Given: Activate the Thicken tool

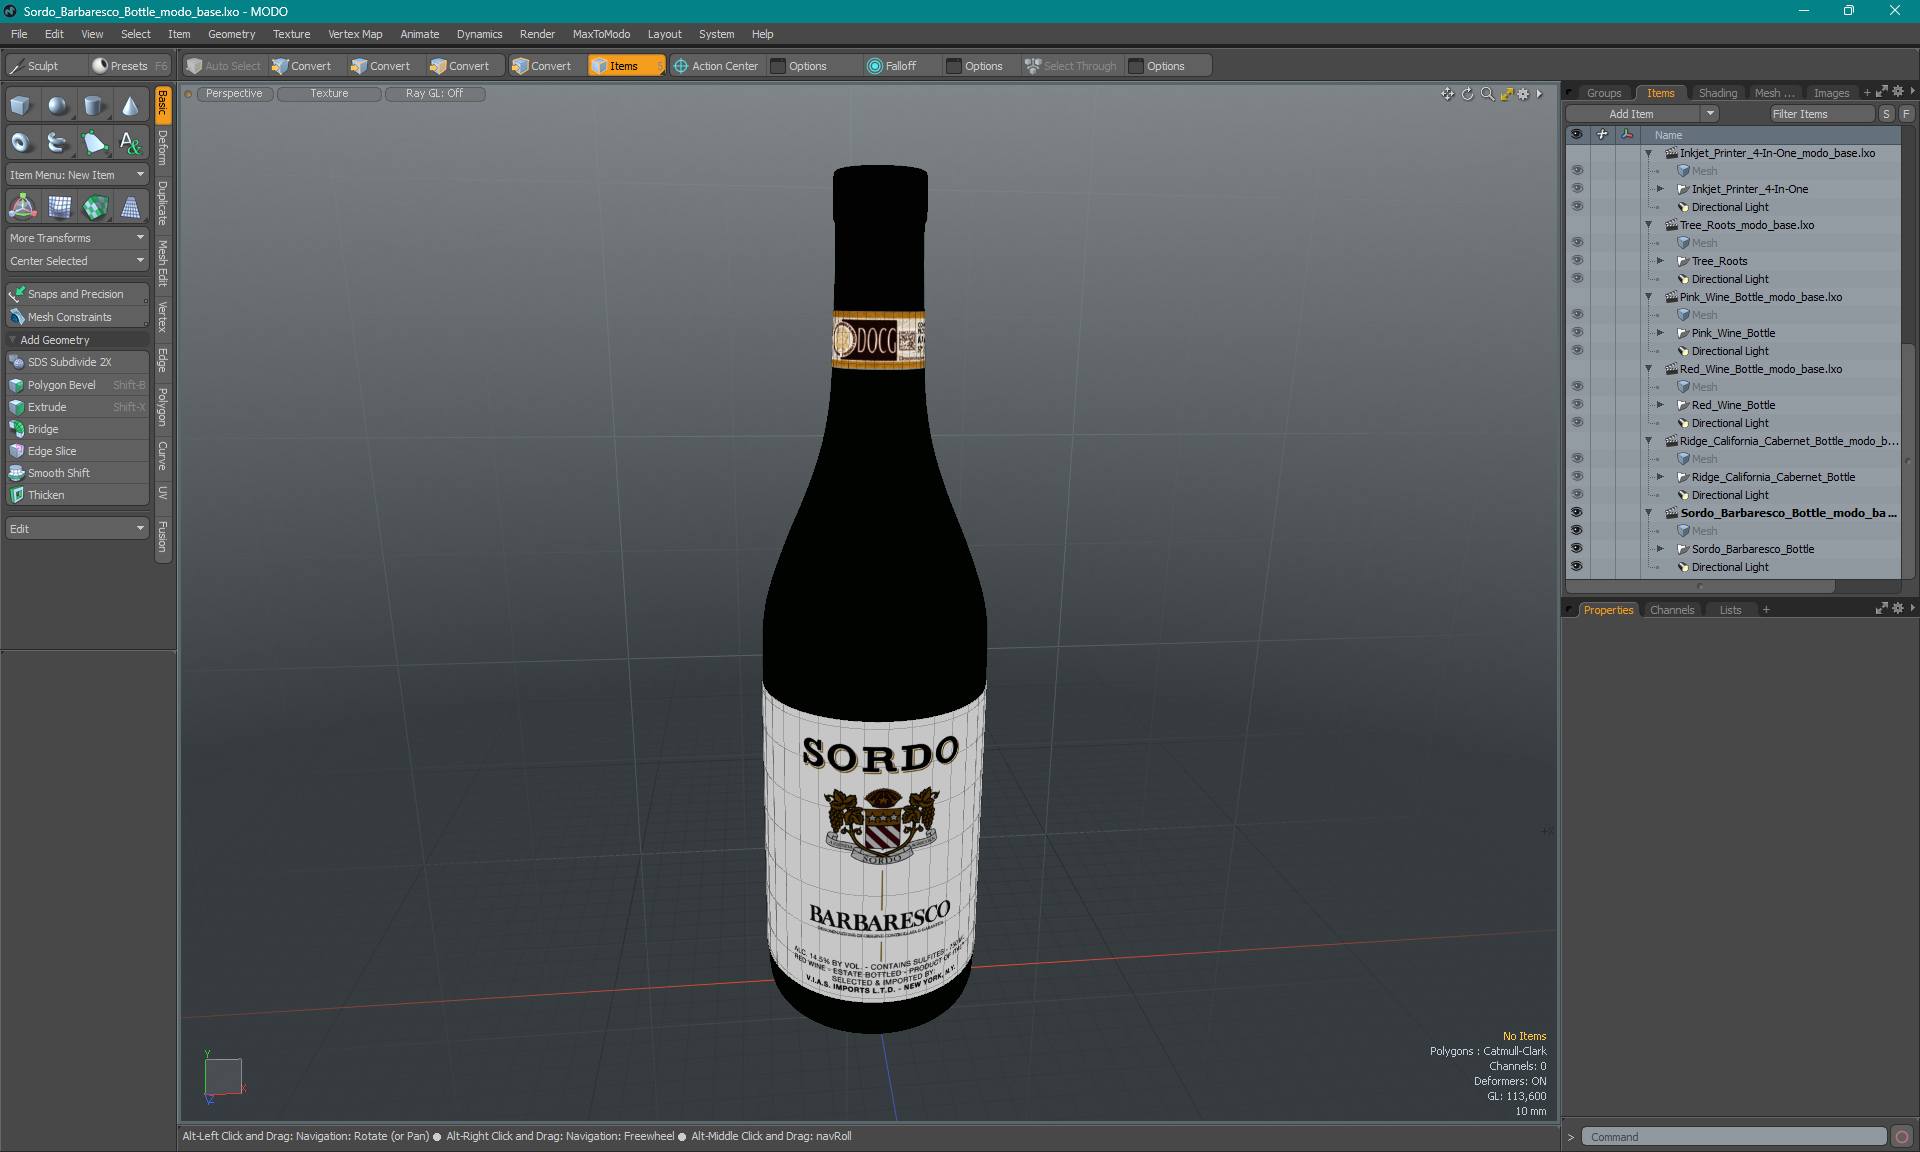Looking at the screenshot, I should click(x=77, y=495).
